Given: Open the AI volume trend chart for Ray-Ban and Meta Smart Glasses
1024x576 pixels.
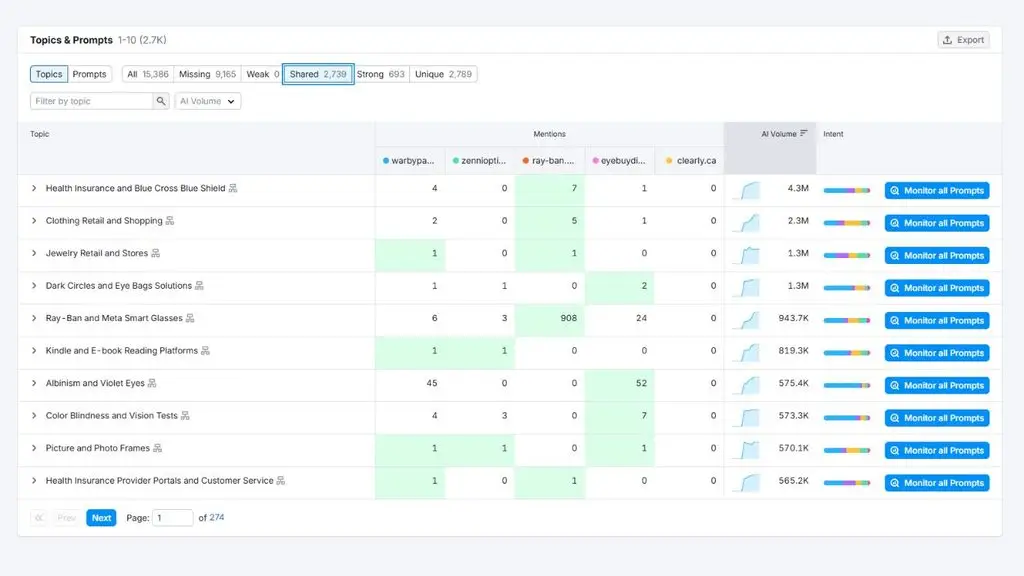Looking at the screenshot, I should coord(746,321).
